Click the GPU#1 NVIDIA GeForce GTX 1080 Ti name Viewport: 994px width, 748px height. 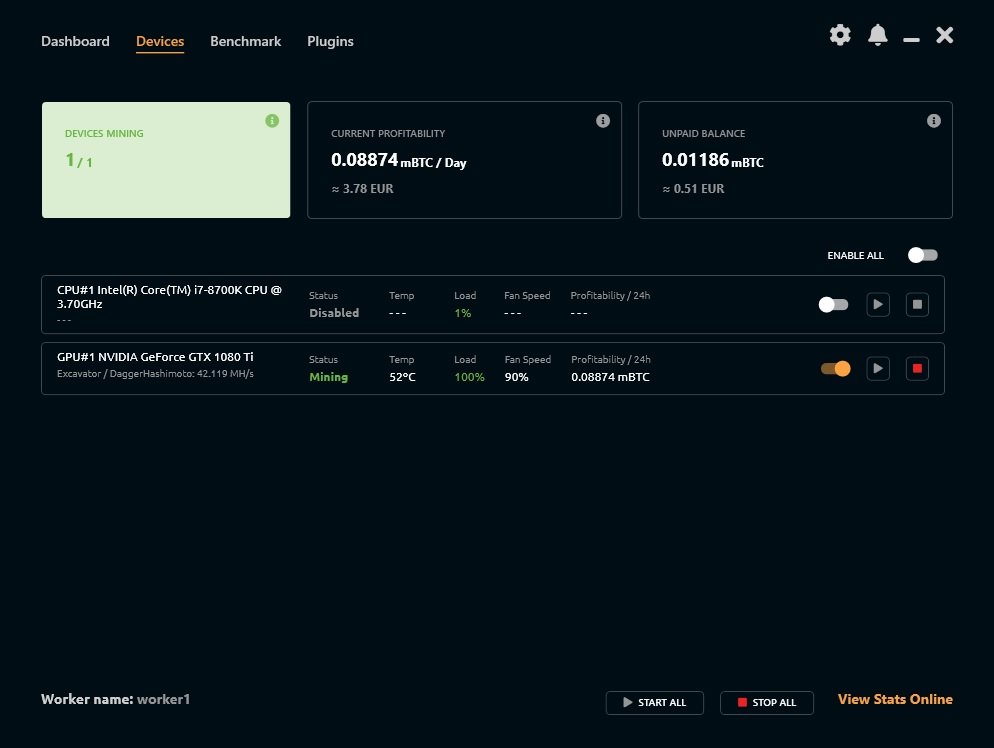coord(155,357)
